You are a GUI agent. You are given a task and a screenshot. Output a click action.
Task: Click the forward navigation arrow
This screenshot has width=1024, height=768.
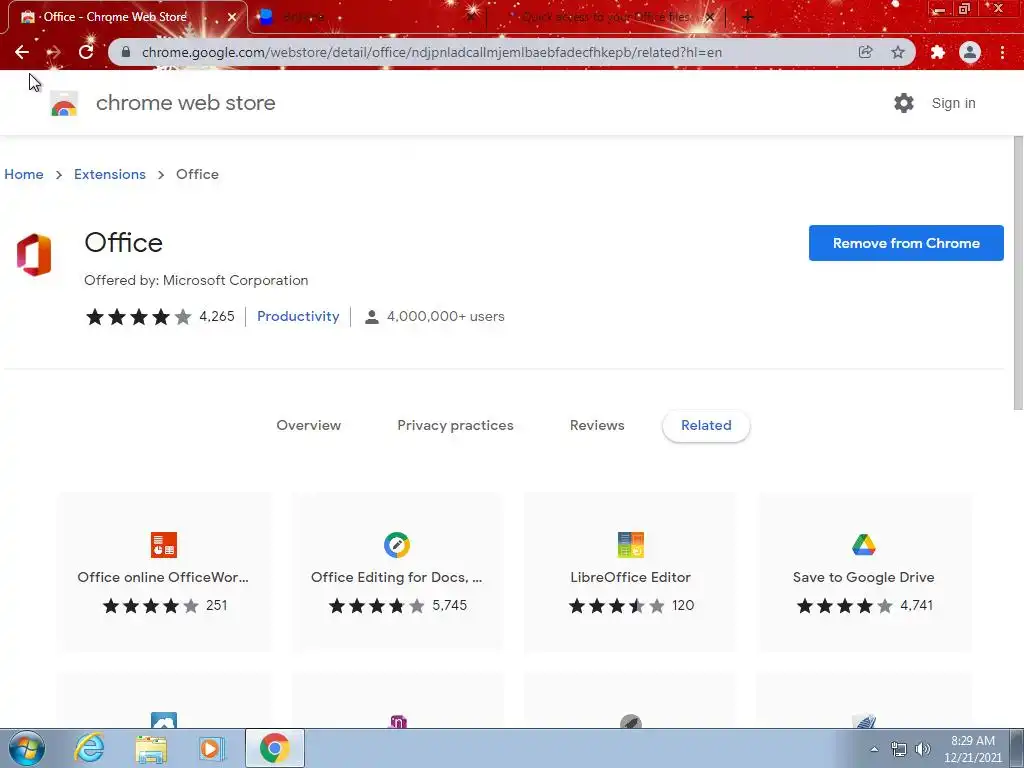pyautogui.click(x=54, y=52)
